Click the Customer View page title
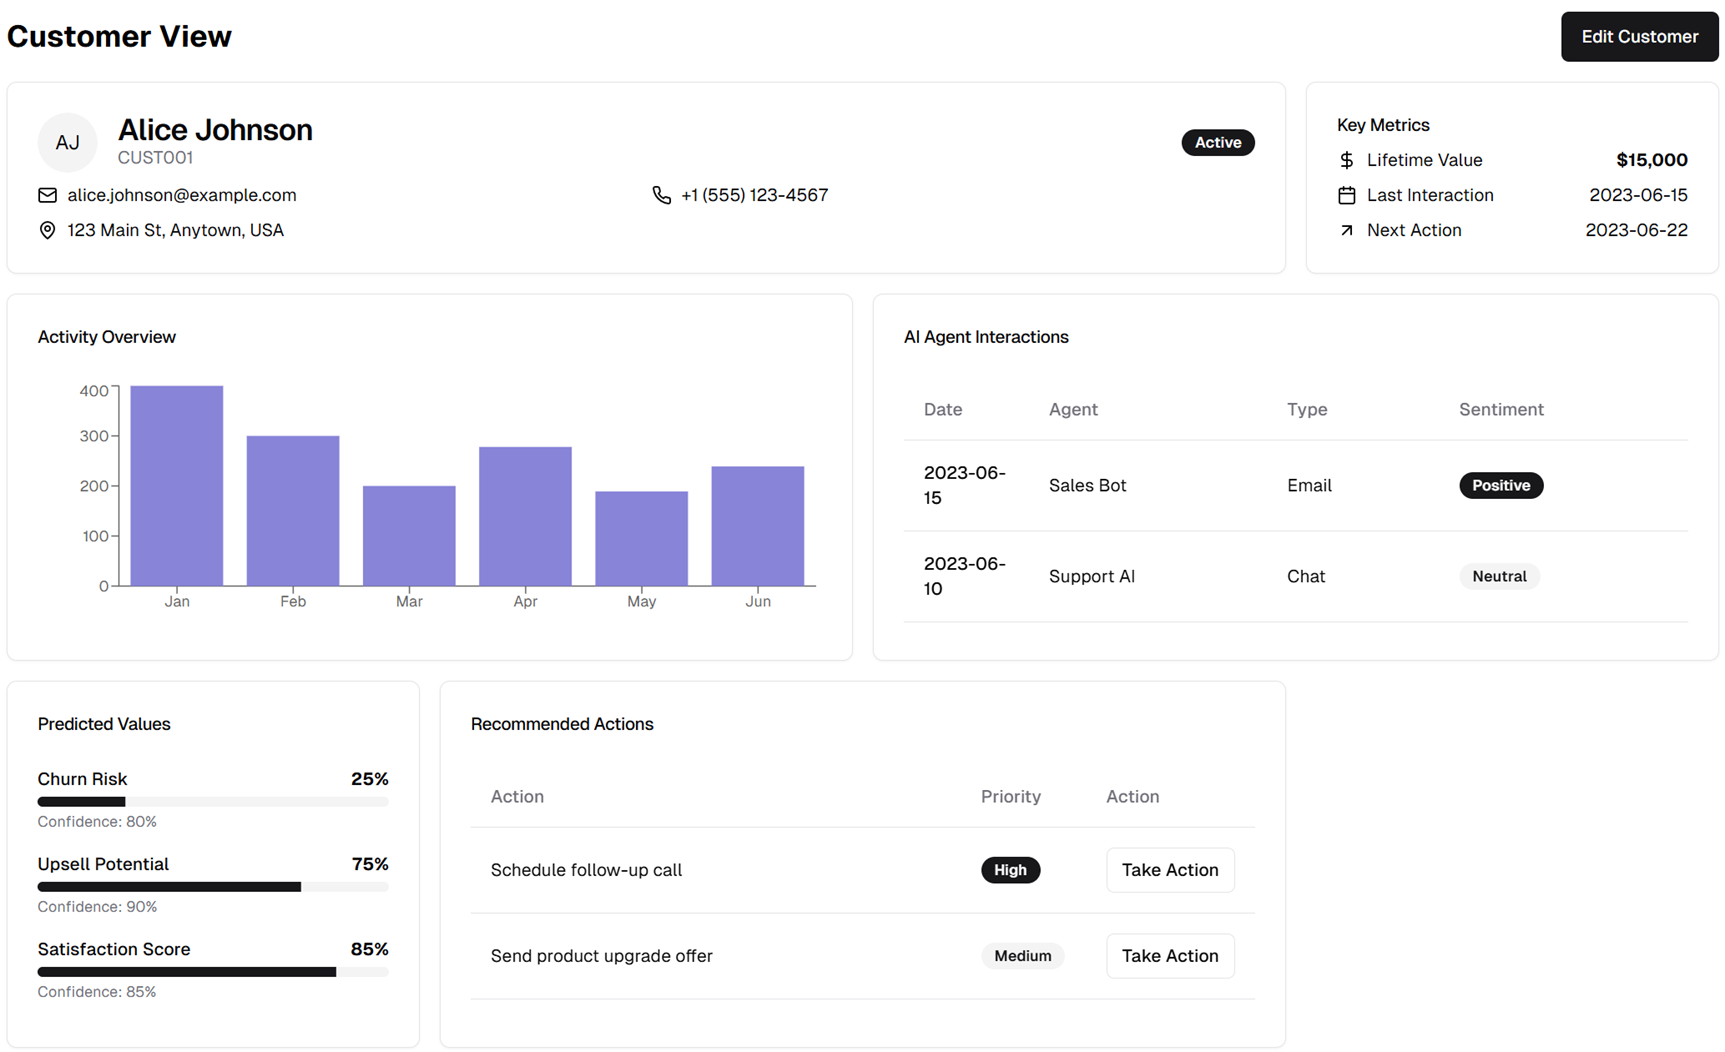The height and width of the screenshot is (1052, 1725). pos(119,36)
